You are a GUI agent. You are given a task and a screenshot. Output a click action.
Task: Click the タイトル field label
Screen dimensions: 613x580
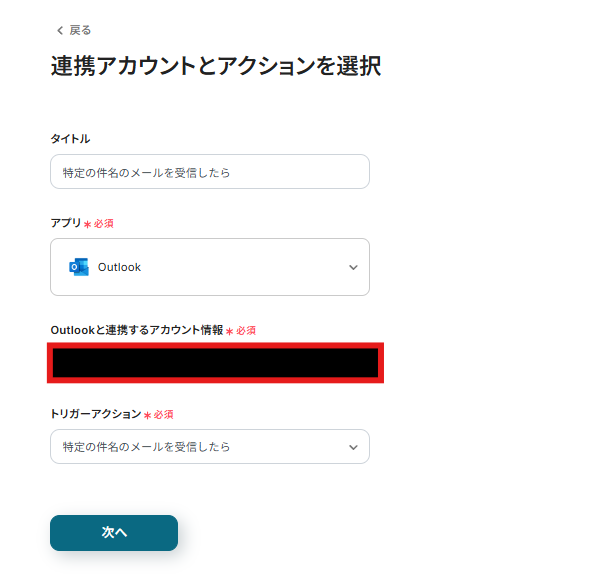[x=70, y=139]
